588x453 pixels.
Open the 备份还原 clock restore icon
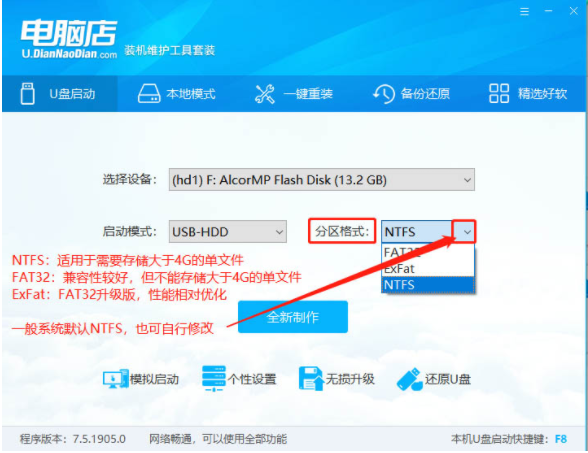point(384,94)
